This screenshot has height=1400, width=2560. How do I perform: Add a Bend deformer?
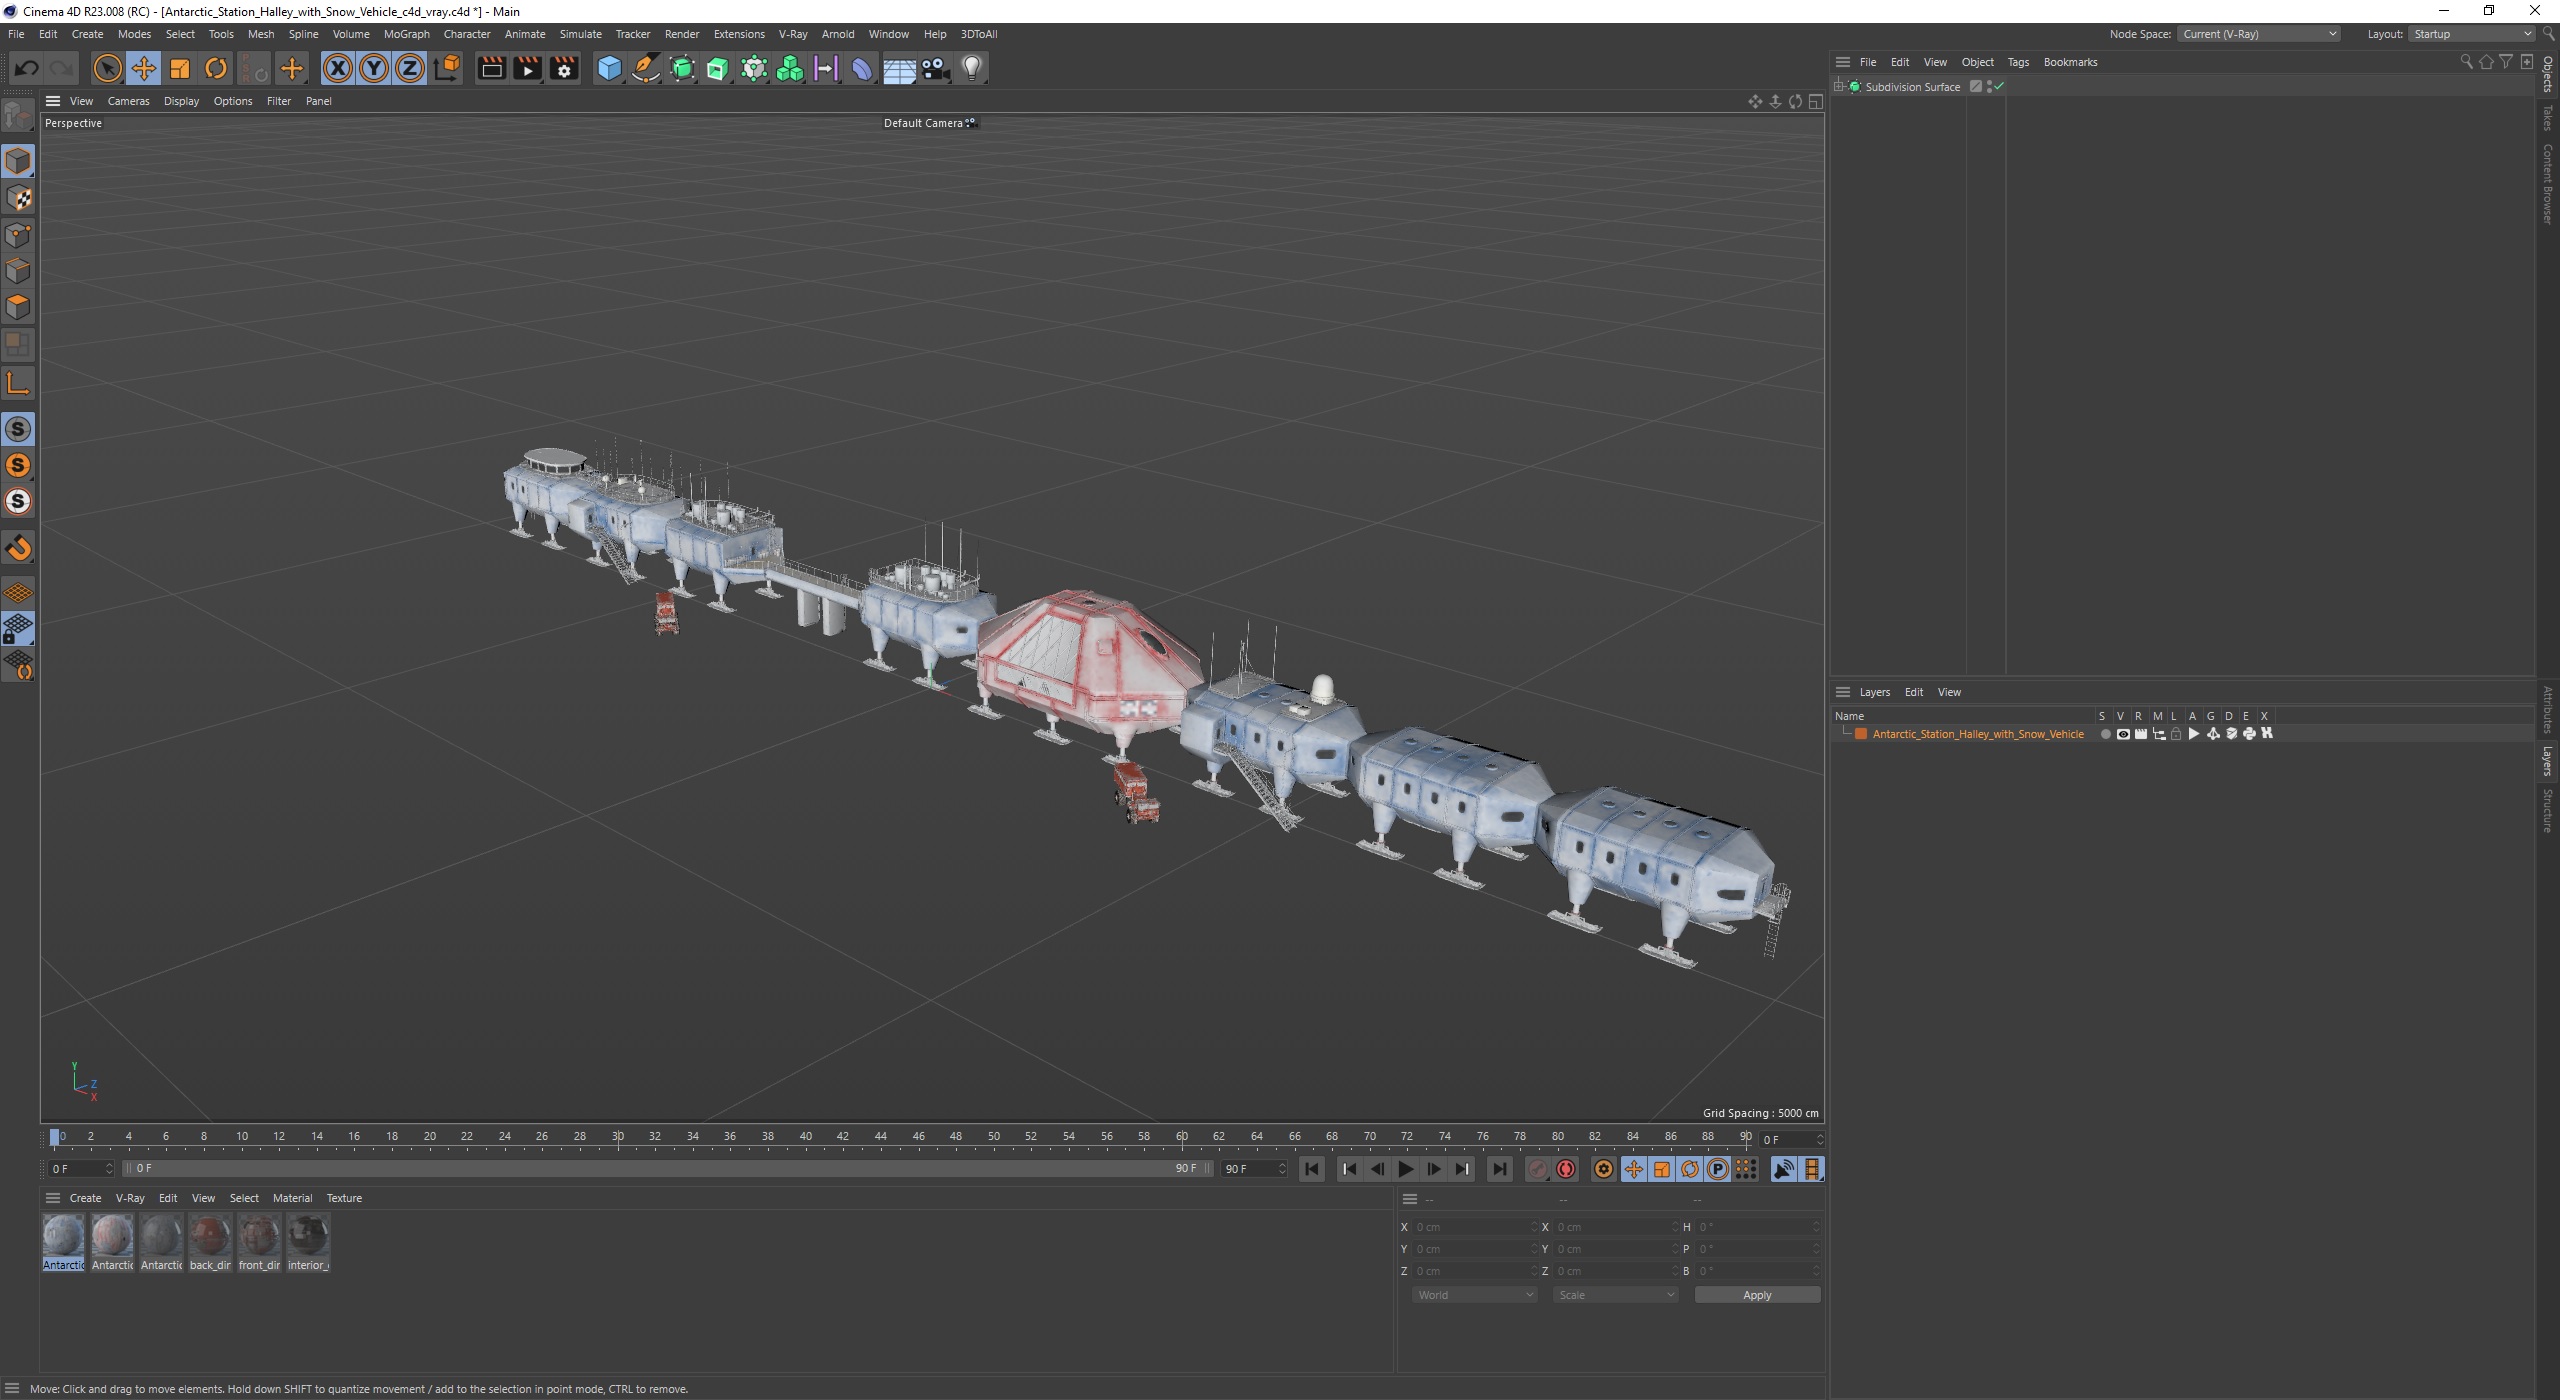(861, 68)
